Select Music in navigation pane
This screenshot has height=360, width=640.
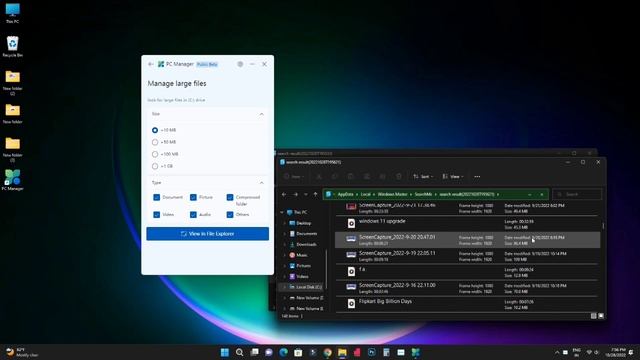[x=302, y=255]
